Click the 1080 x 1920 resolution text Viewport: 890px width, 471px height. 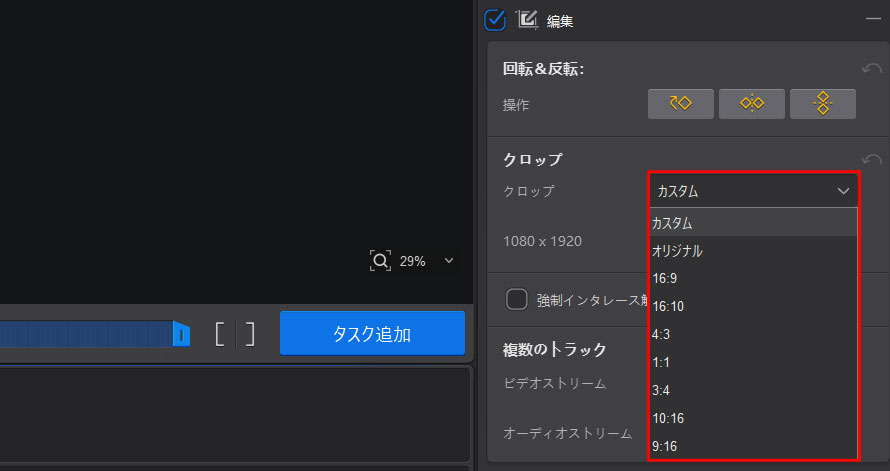(542, 241)
